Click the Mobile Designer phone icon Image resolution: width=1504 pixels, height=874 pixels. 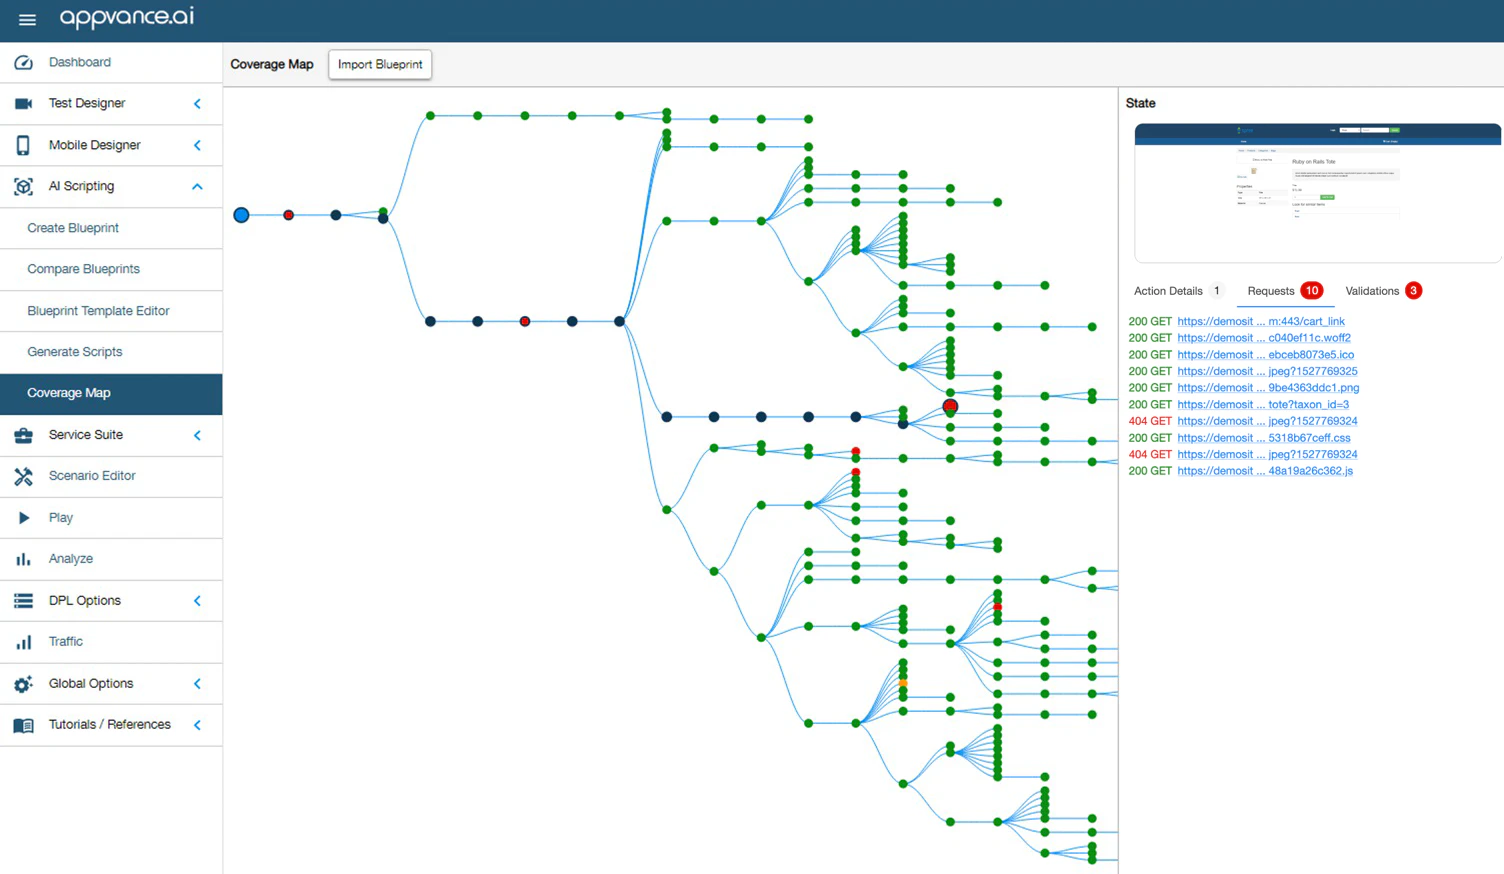[x=22, y=145]
